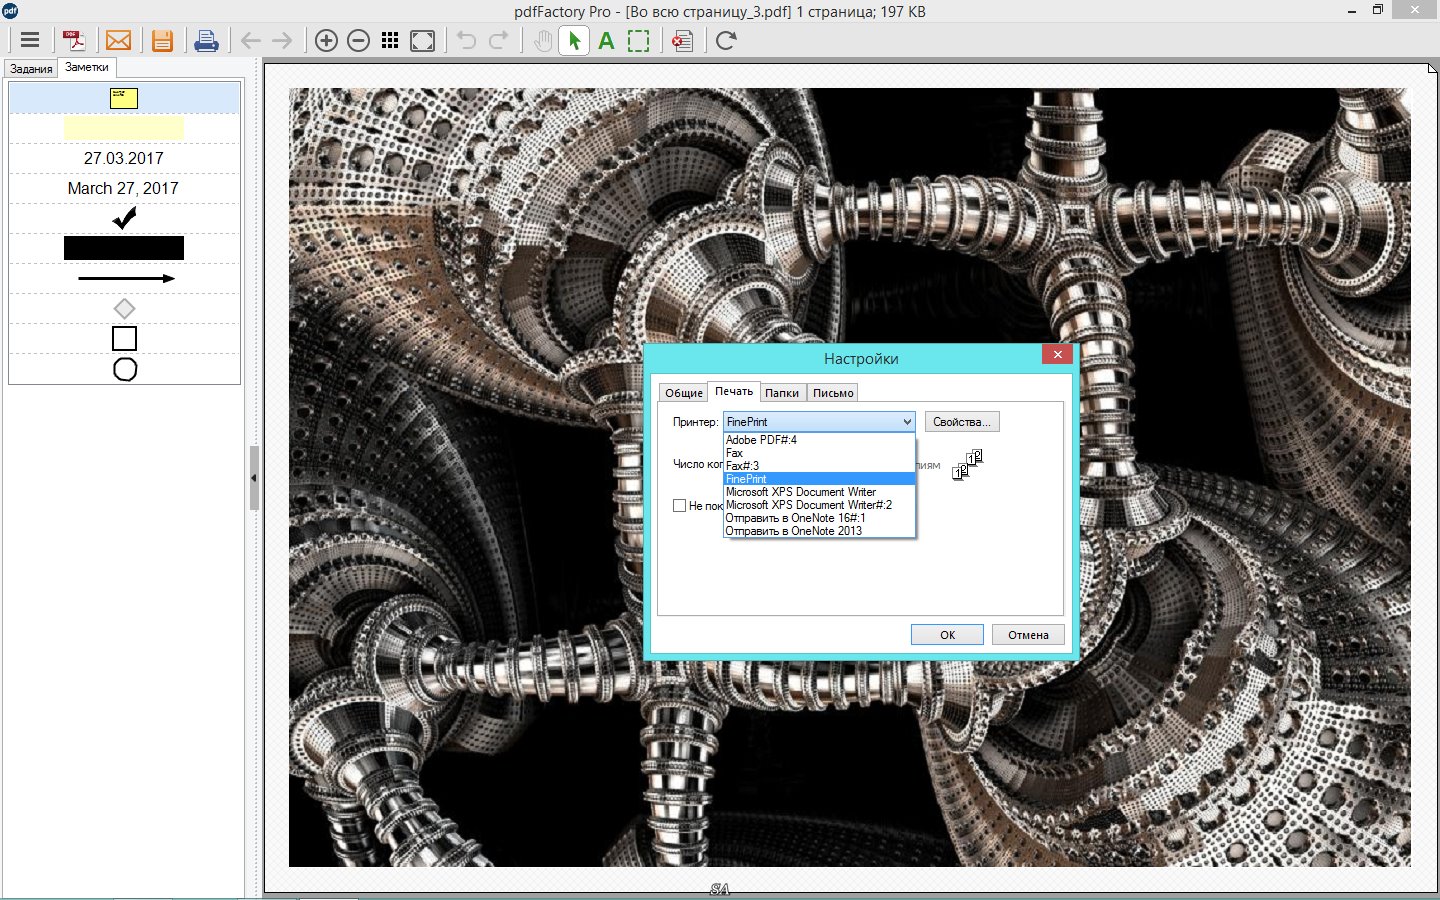Collapse the side panel with splitter handle
Screen dimensions: 1440x900
coord(254,478)
